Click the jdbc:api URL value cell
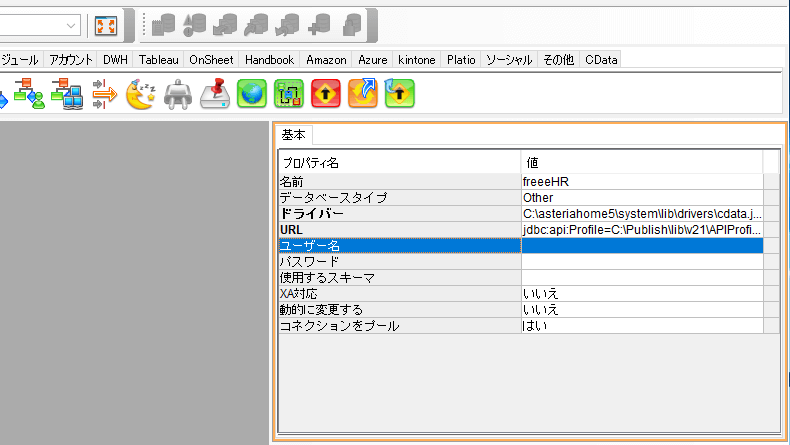 point(642,230)
